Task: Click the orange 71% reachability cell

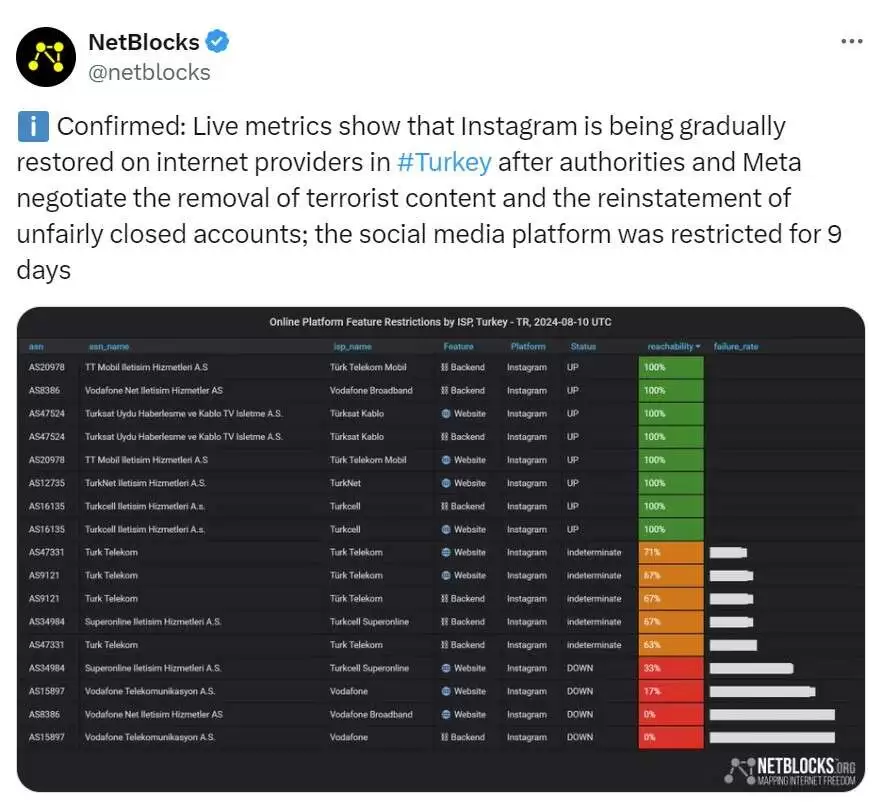Action: pos(671,552)
